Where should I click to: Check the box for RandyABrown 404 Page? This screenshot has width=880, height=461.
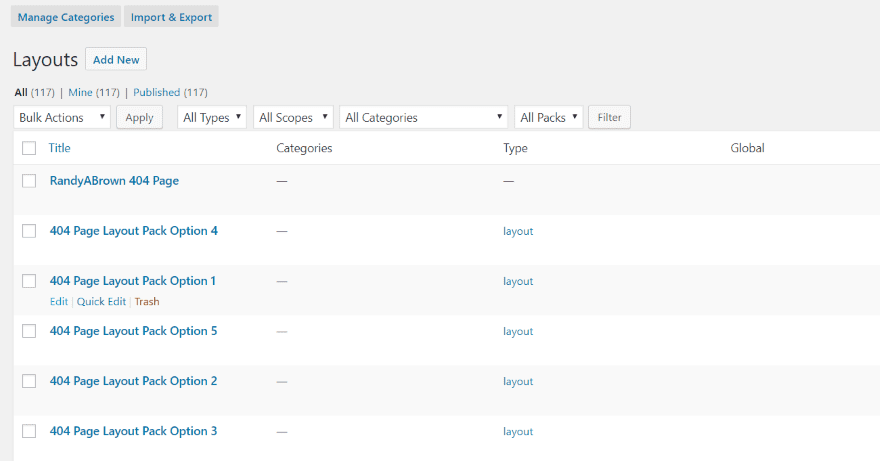coord(29,181)
